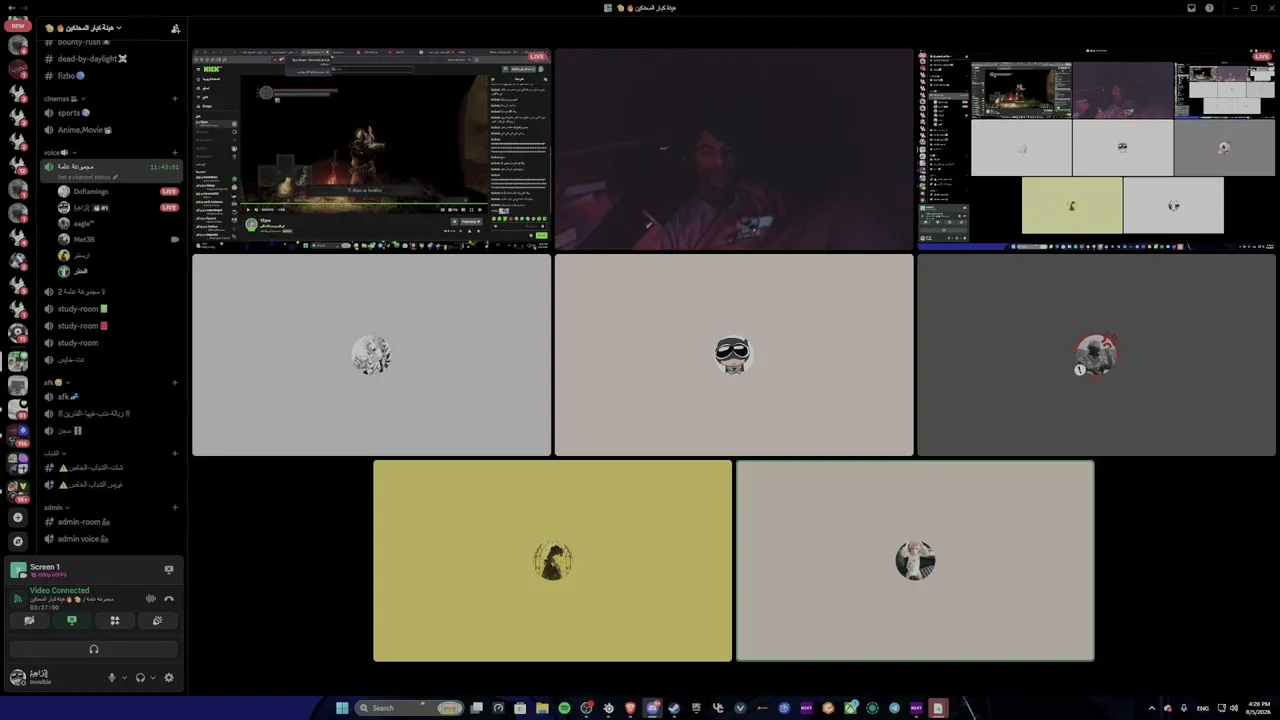Image resolution: width=1280 pixels, height=720 pixels.
Task: Click the Windows taskbar Search box
Action: (x=409, y=708)
